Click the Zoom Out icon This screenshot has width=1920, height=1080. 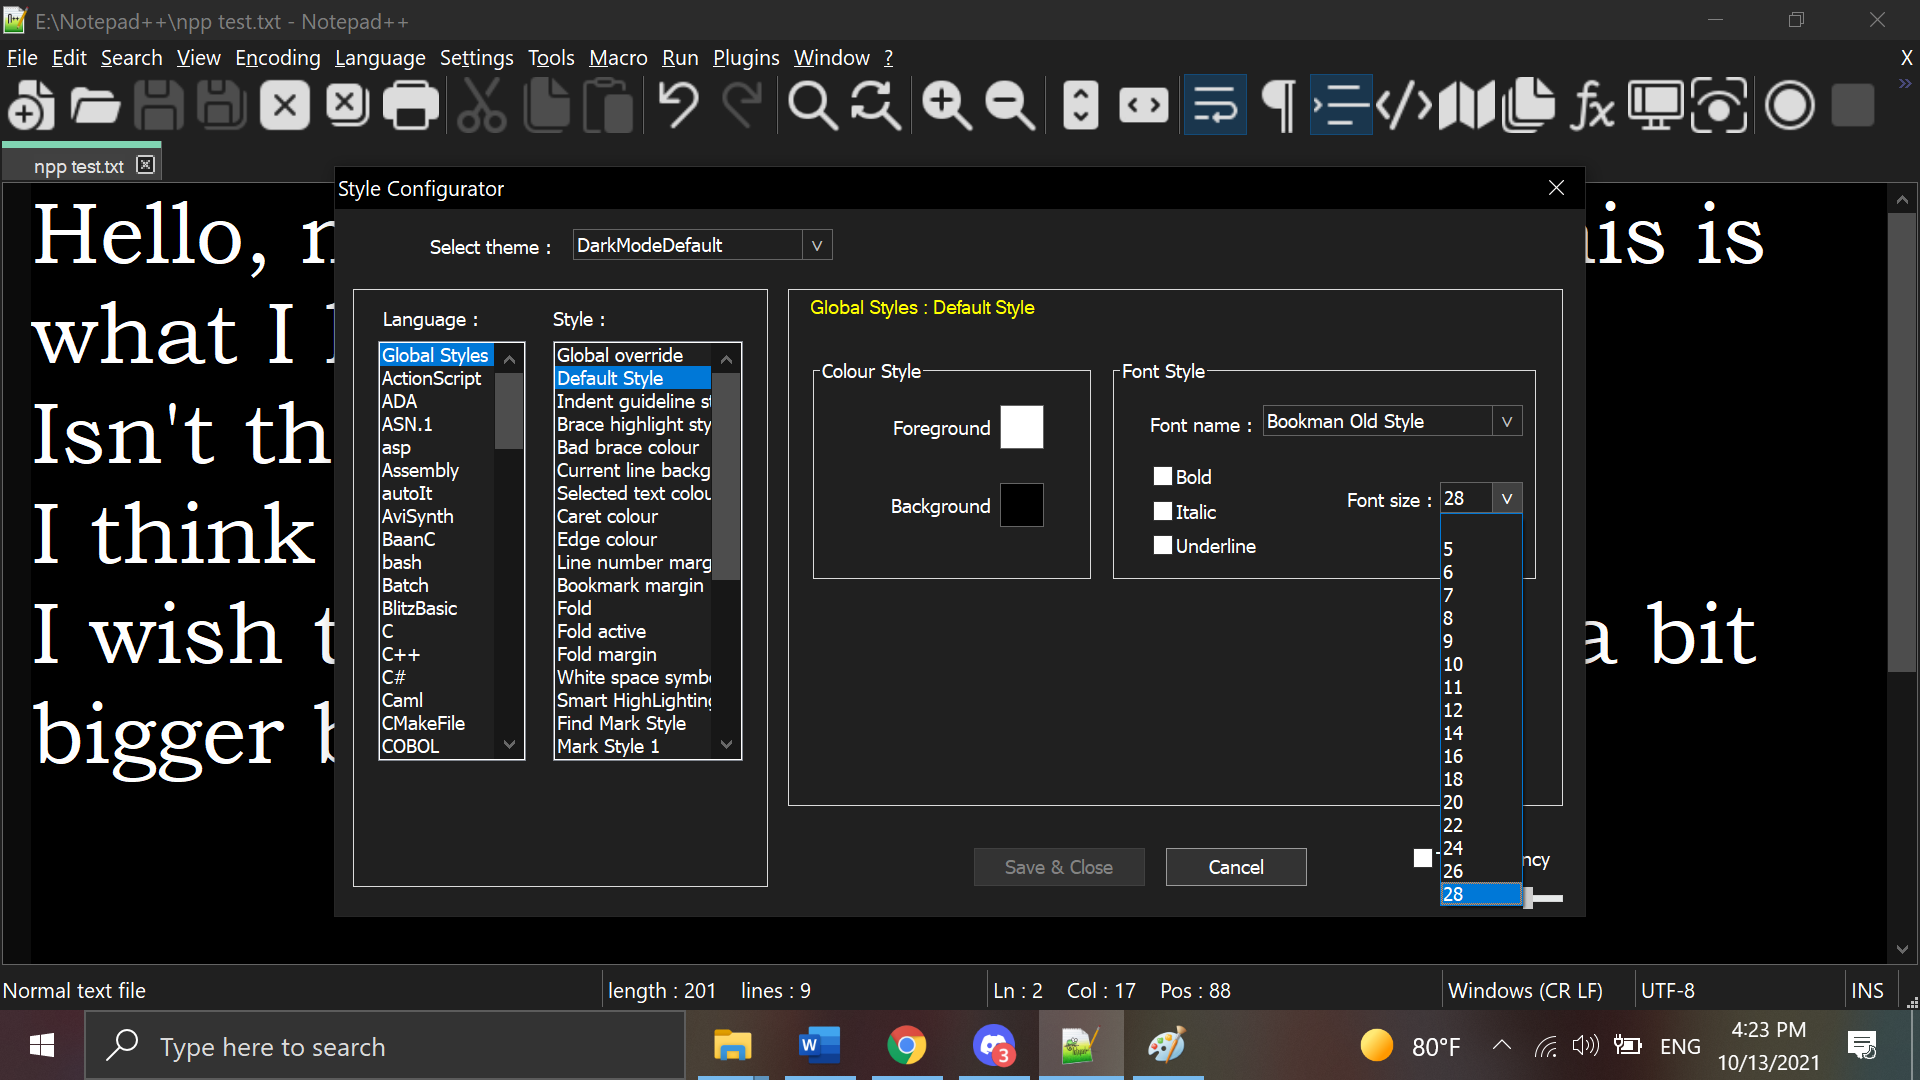point(1009,103)
